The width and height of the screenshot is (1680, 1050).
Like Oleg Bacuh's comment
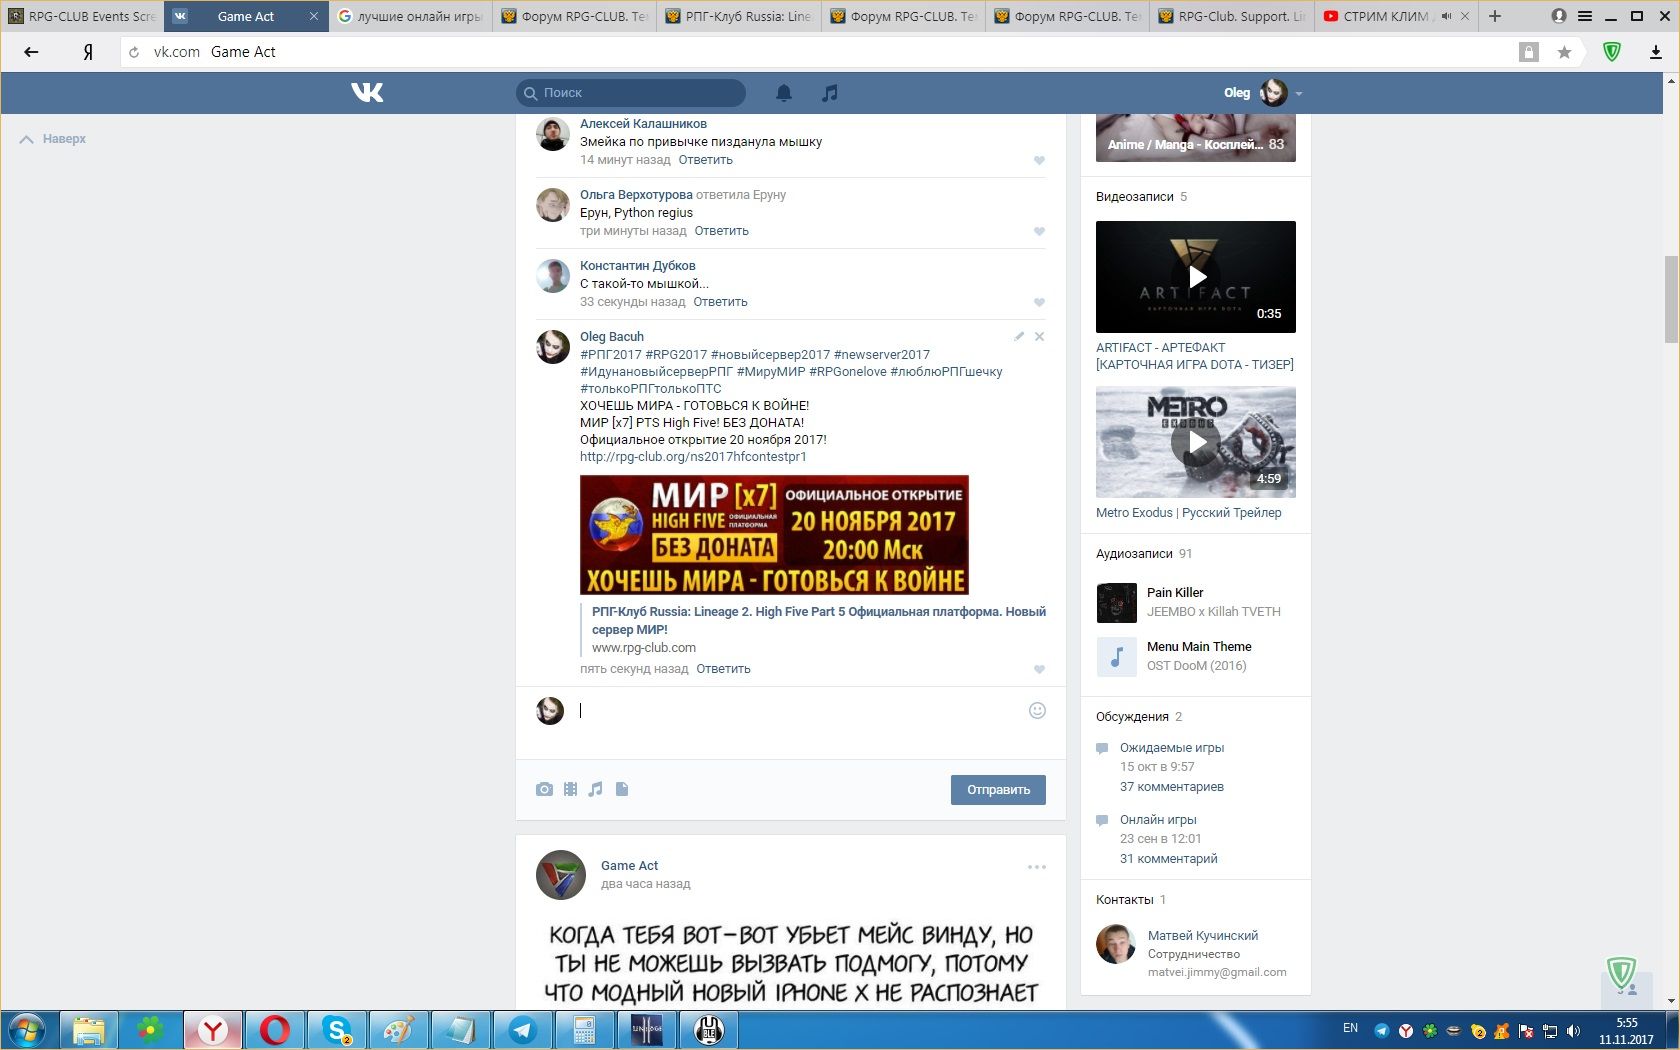pos(1039,669)
